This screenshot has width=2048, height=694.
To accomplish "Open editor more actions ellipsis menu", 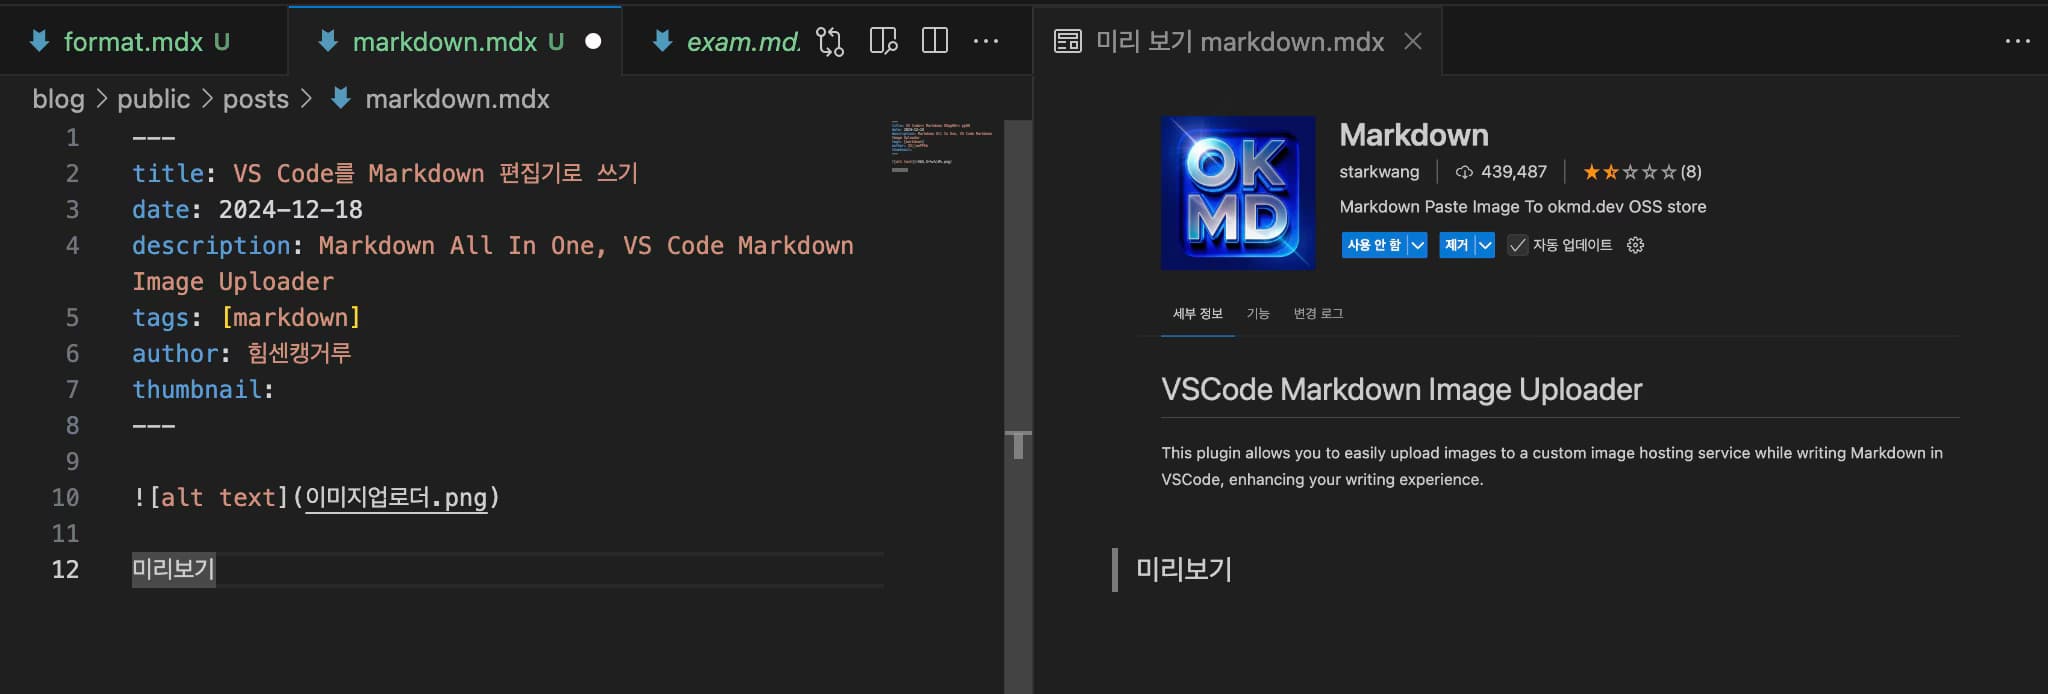I will click(x=986, y=41).
